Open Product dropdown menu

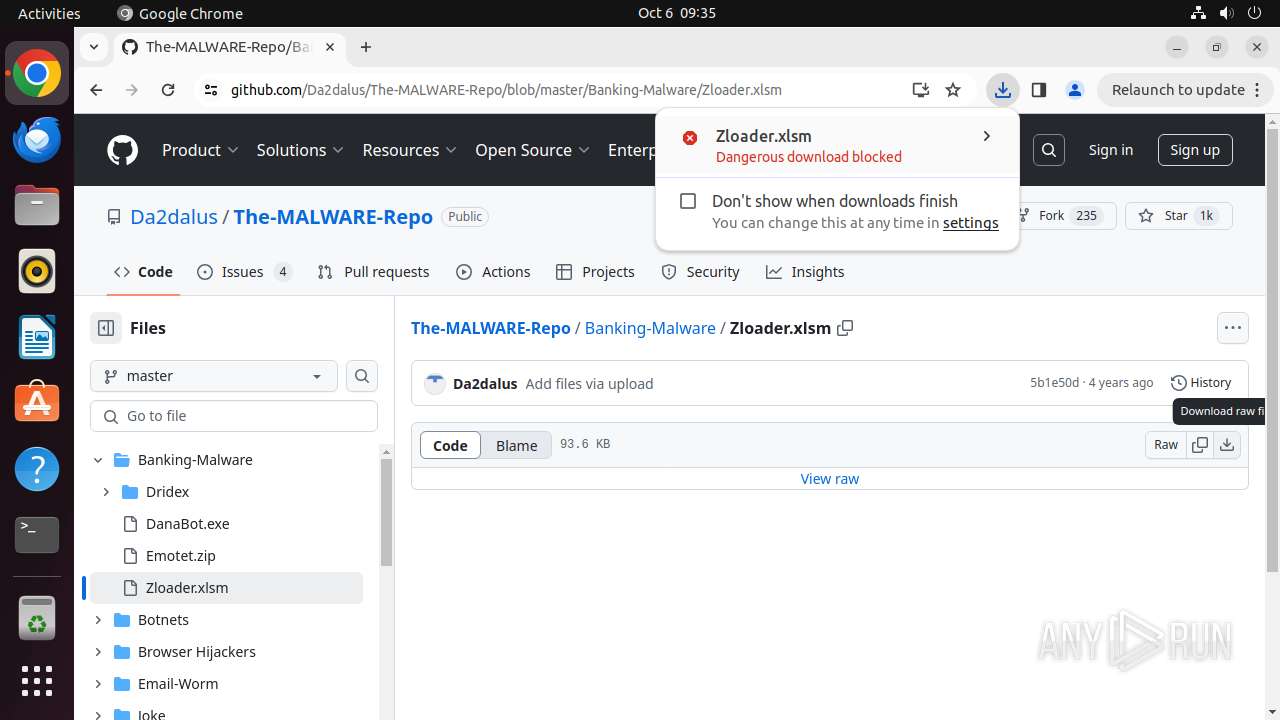pyautogui.click(x=200, y=150)
